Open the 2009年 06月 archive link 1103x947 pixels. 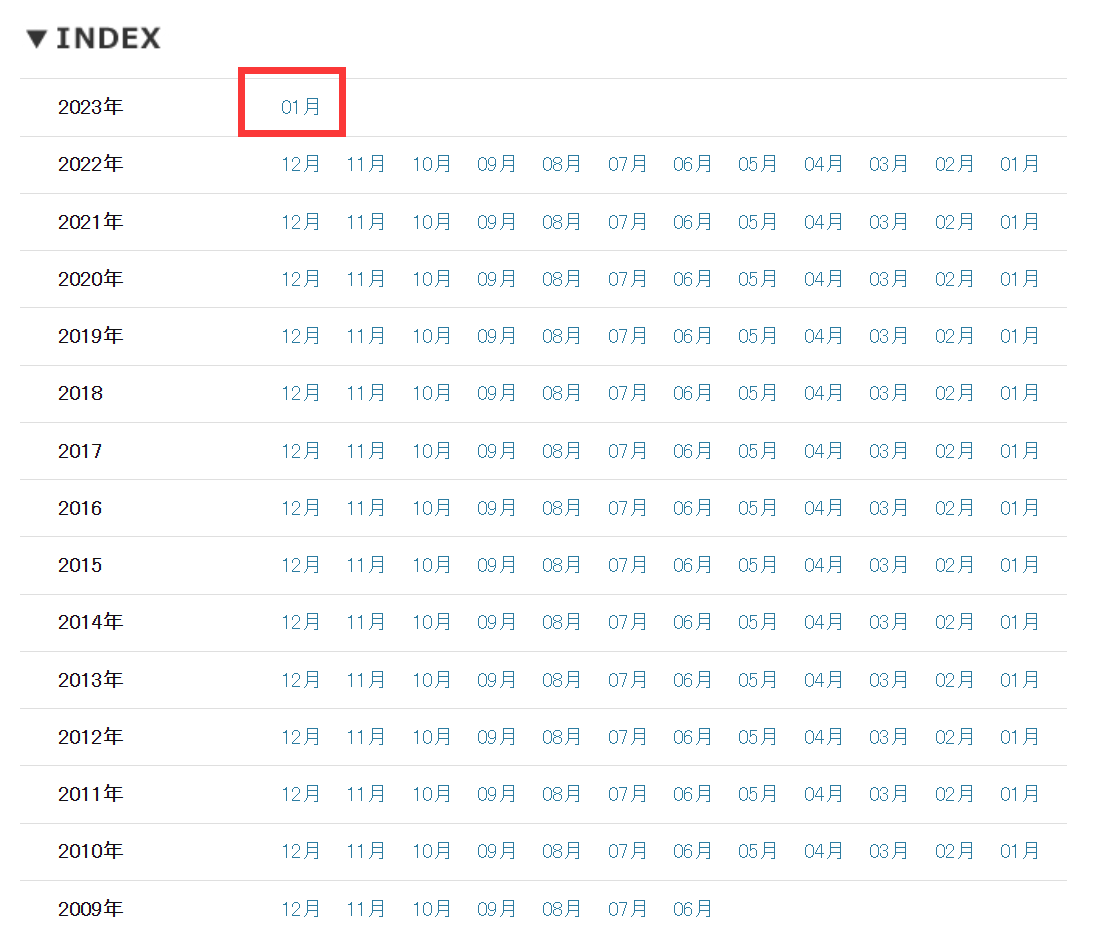coord(692,909)
